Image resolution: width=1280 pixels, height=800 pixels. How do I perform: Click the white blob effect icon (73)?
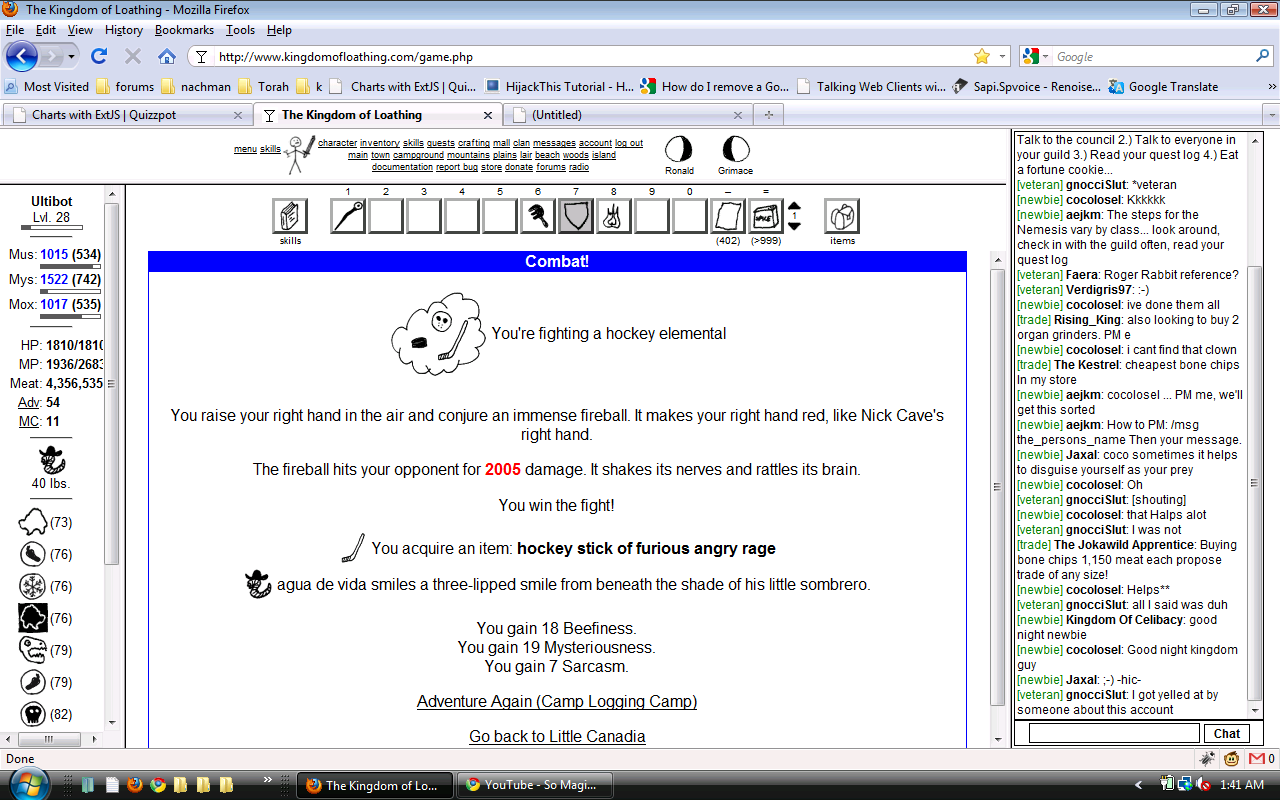pyautogui.click(x=33, y=522)
